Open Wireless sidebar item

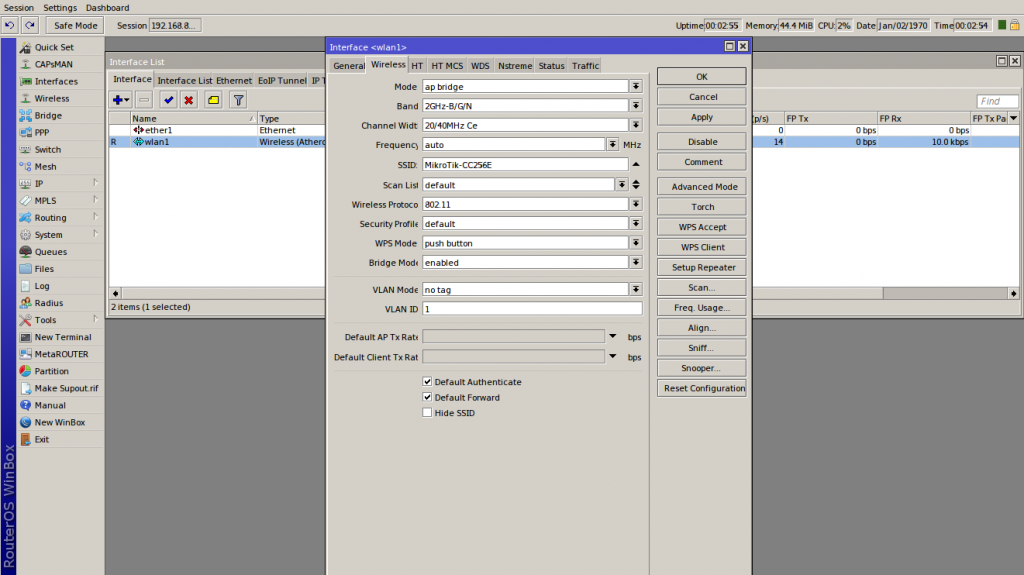[52, 98]
